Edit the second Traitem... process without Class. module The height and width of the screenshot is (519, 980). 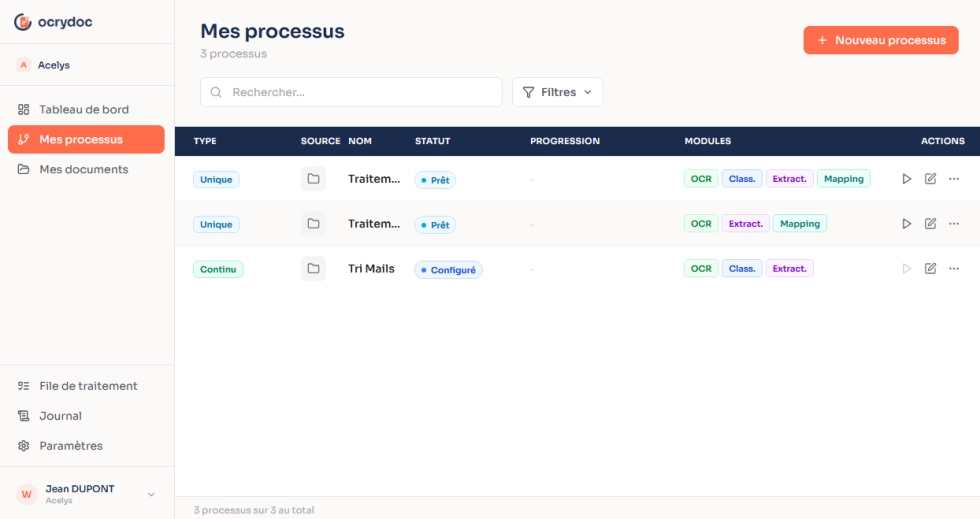click(930, 224)
